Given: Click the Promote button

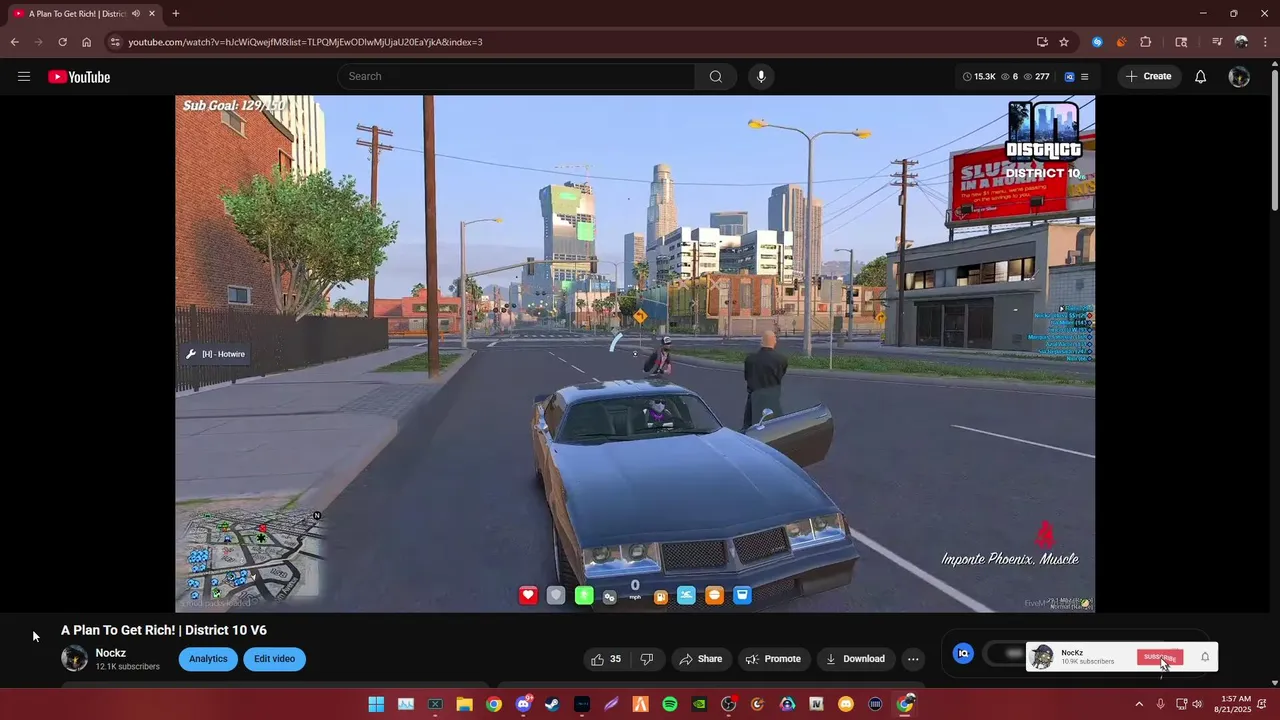Looking at the screenshot, I should click(774, 659).
